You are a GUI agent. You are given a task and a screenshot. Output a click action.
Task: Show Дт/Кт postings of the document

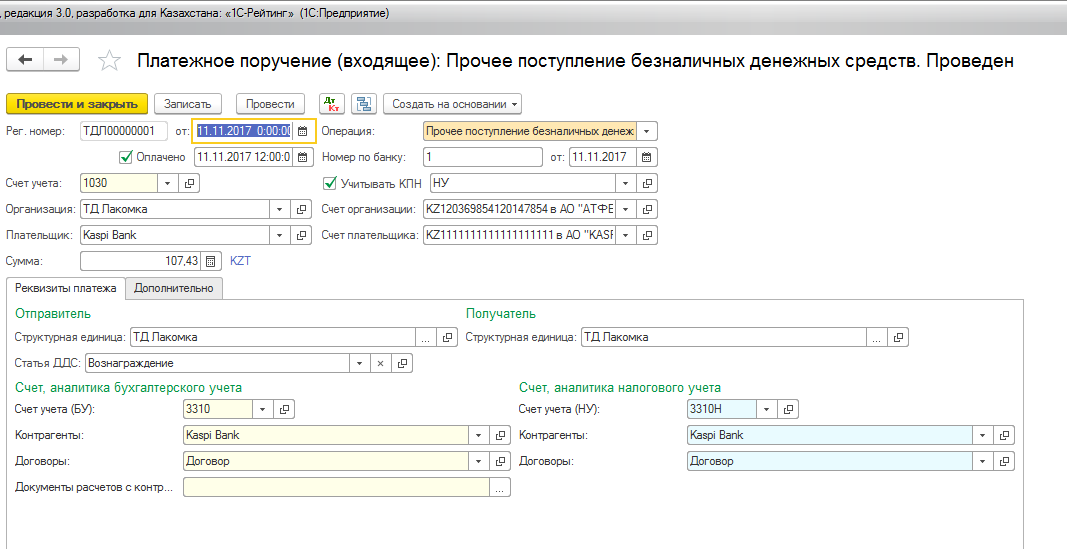[x=333, y=104]
